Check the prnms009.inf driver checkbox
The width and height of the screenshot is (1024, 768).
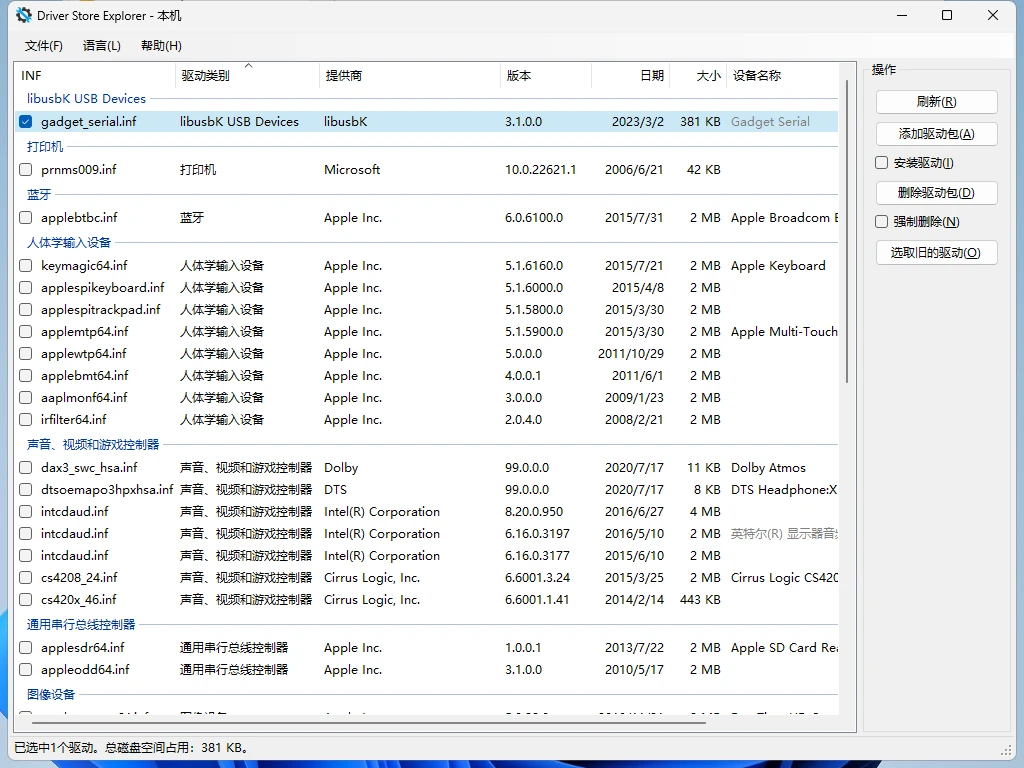25,170
